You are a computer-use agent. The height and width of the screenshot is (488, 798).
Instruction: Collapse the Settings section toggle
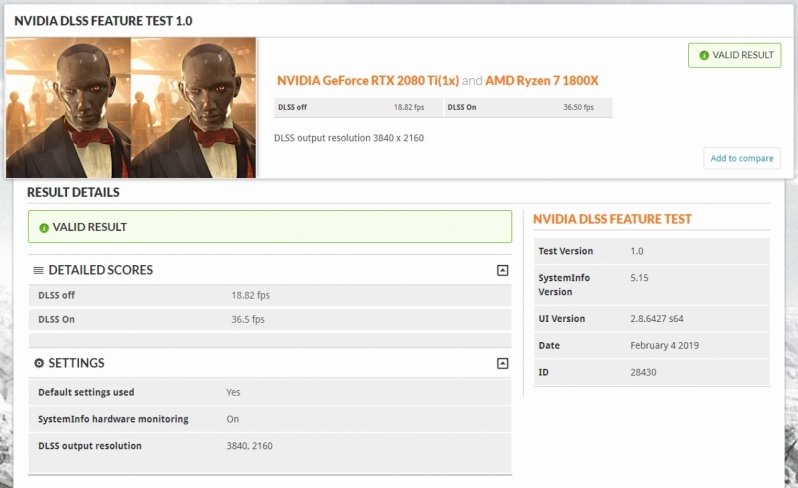[502, 363]
